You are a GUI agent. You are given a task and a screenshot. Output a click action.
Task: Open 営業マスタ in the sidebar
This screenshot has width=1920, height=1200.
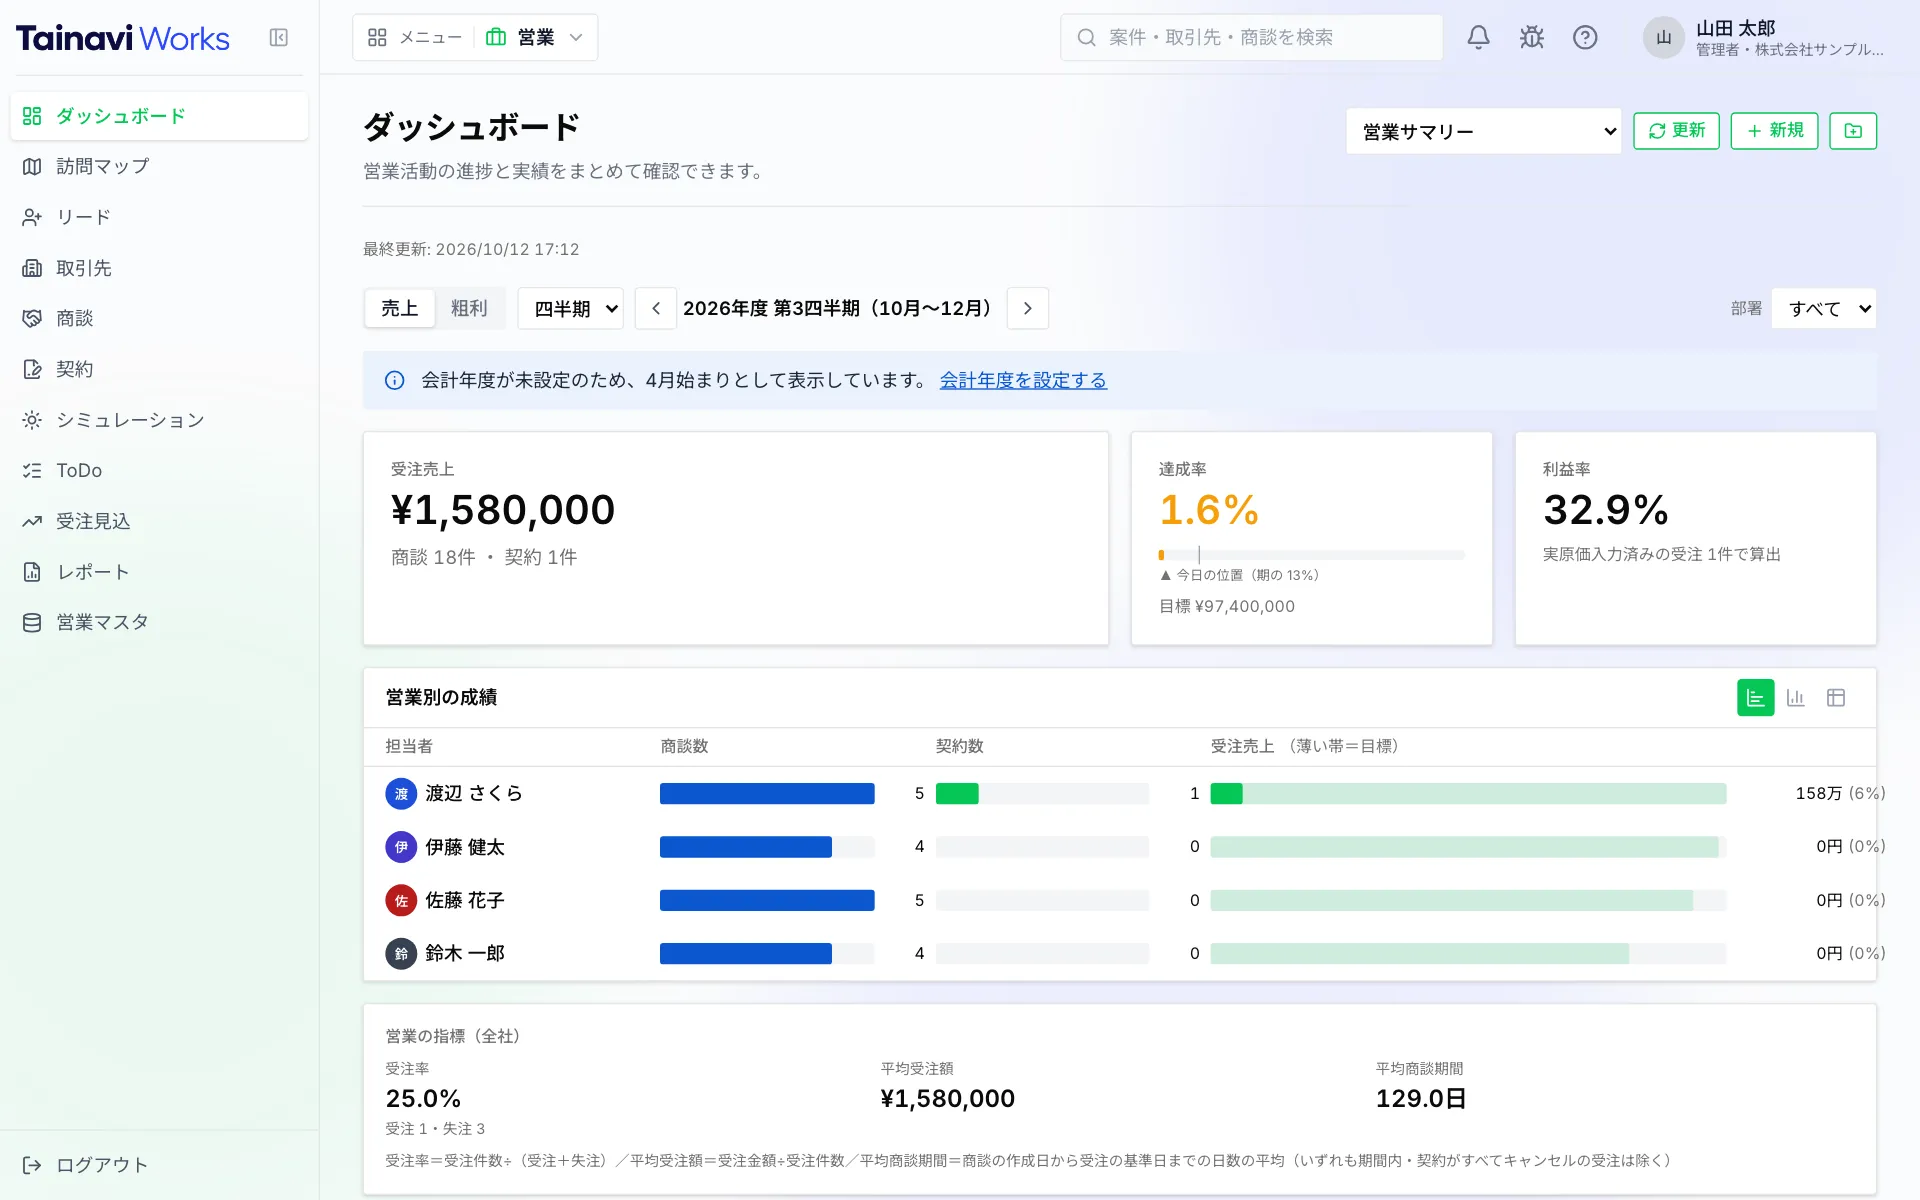tap(159, 622)
